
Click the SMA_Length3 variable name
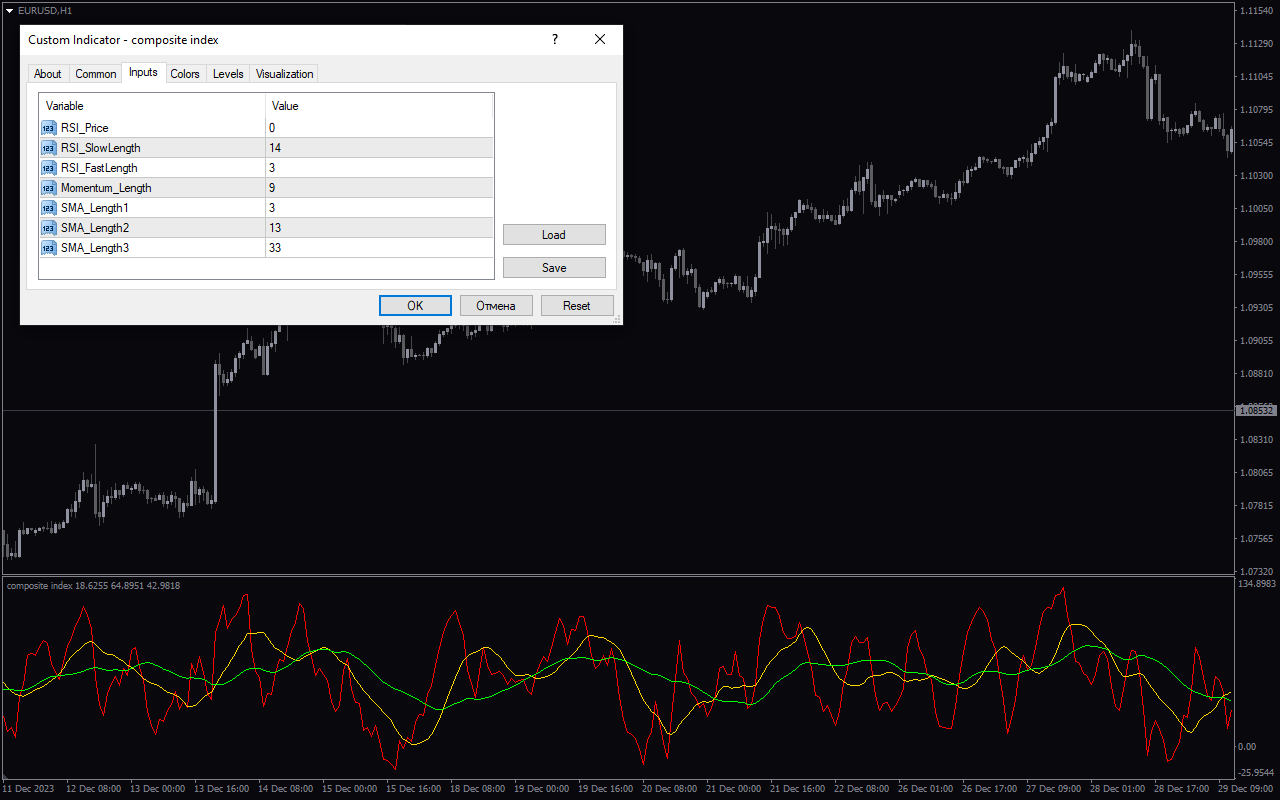(95, 248)
